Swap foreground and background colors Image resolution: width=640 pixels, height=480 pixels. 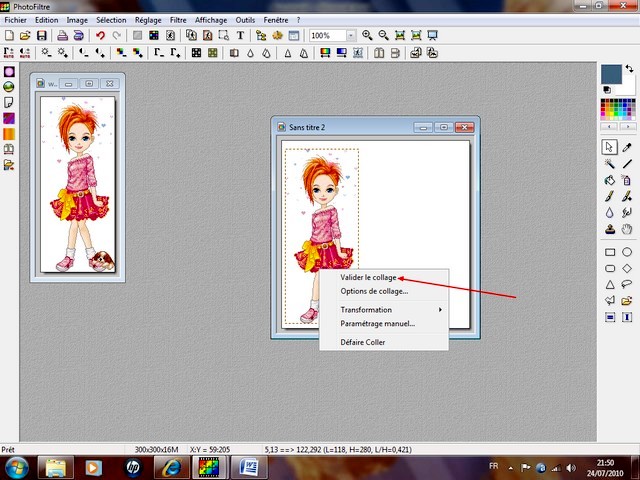pos(629,69)
